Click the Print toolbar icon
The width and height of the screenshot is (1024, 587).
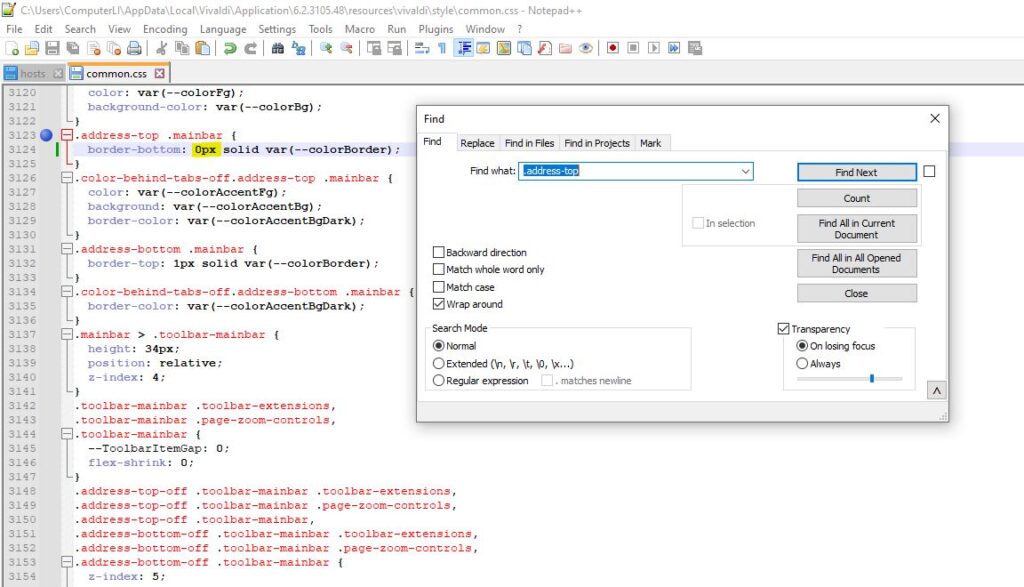click(x=134, y=48)
